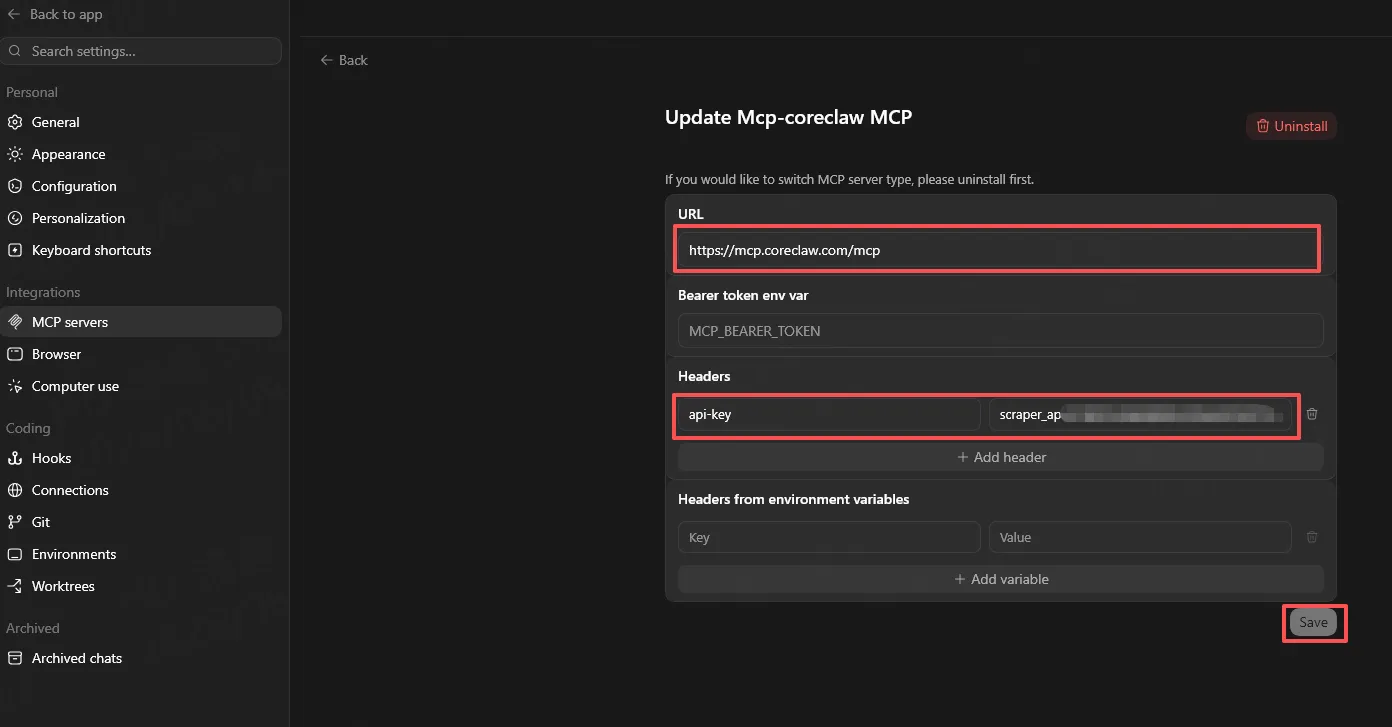
Task: Save the MCP server changes
Action: click(x=1313, y=622)
